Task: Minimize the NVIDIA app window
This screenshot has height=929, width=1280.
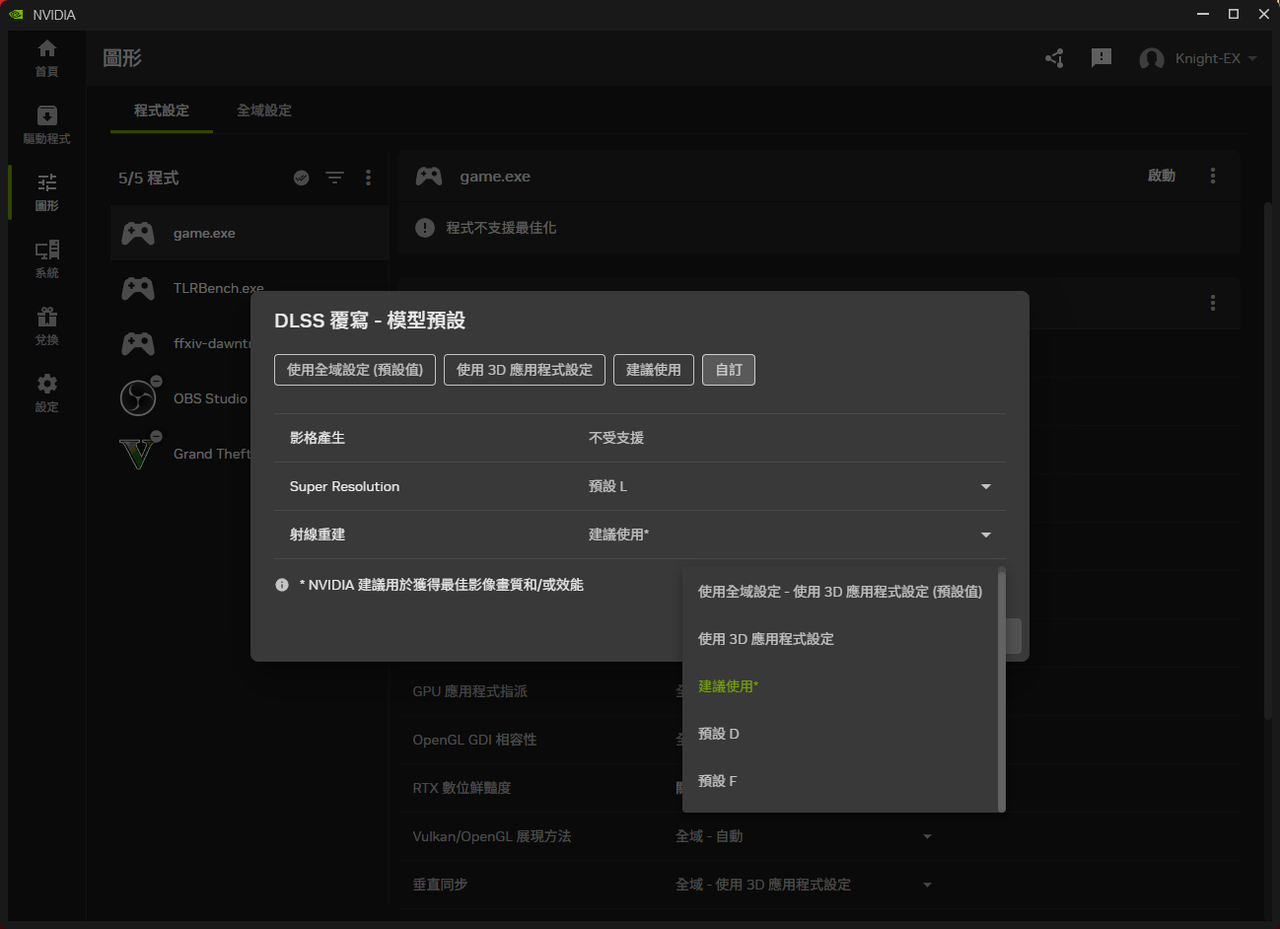Action: point(1201,14)
